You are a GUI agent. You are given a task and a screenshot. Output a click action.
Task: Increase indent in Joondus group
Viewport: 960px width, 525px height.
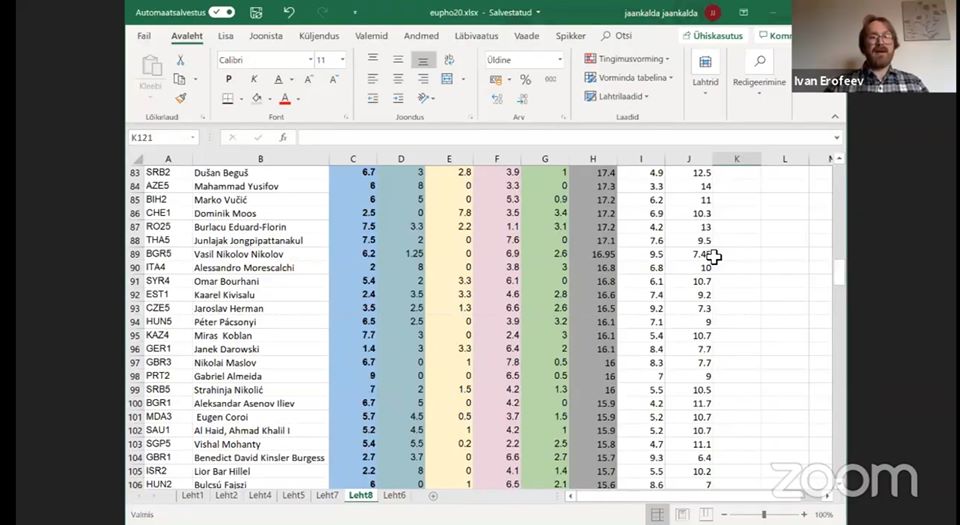[x=398, y=98]
